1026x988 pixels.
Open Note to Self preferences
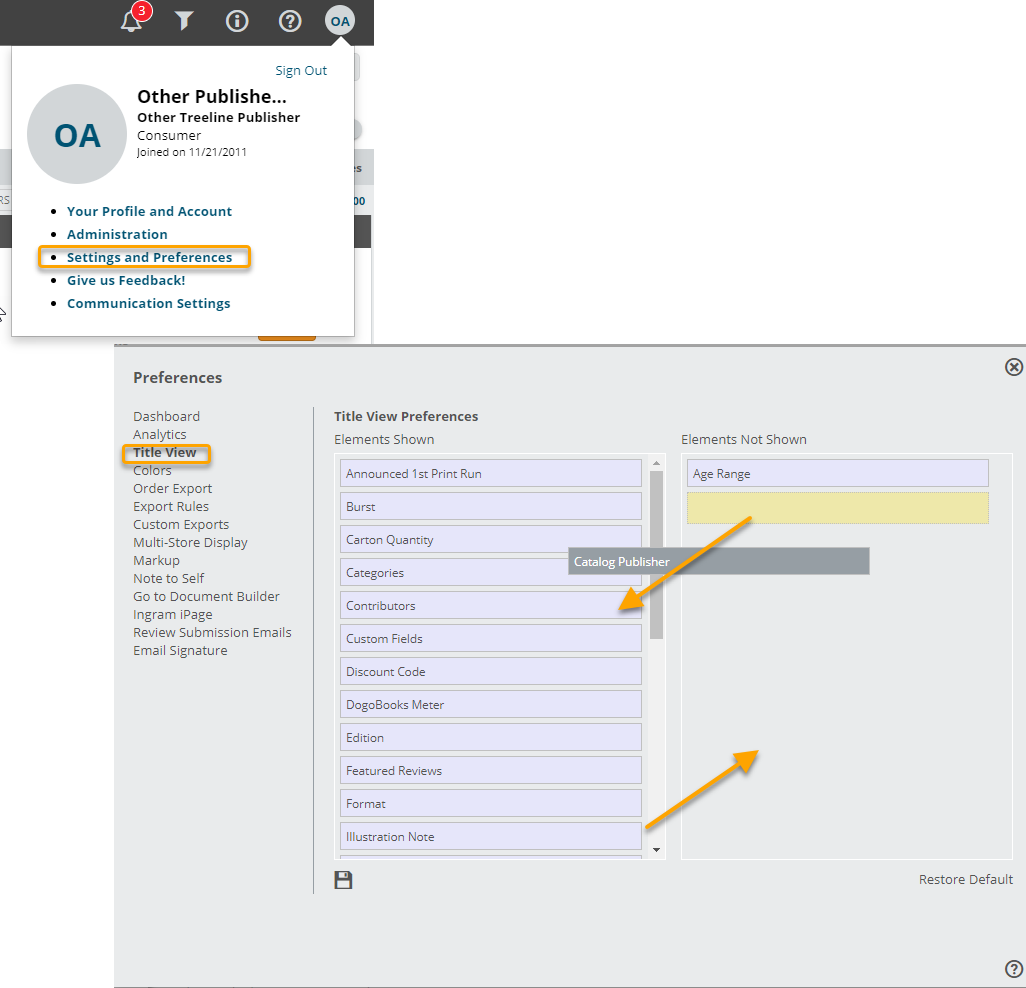[x=169, y=578]
